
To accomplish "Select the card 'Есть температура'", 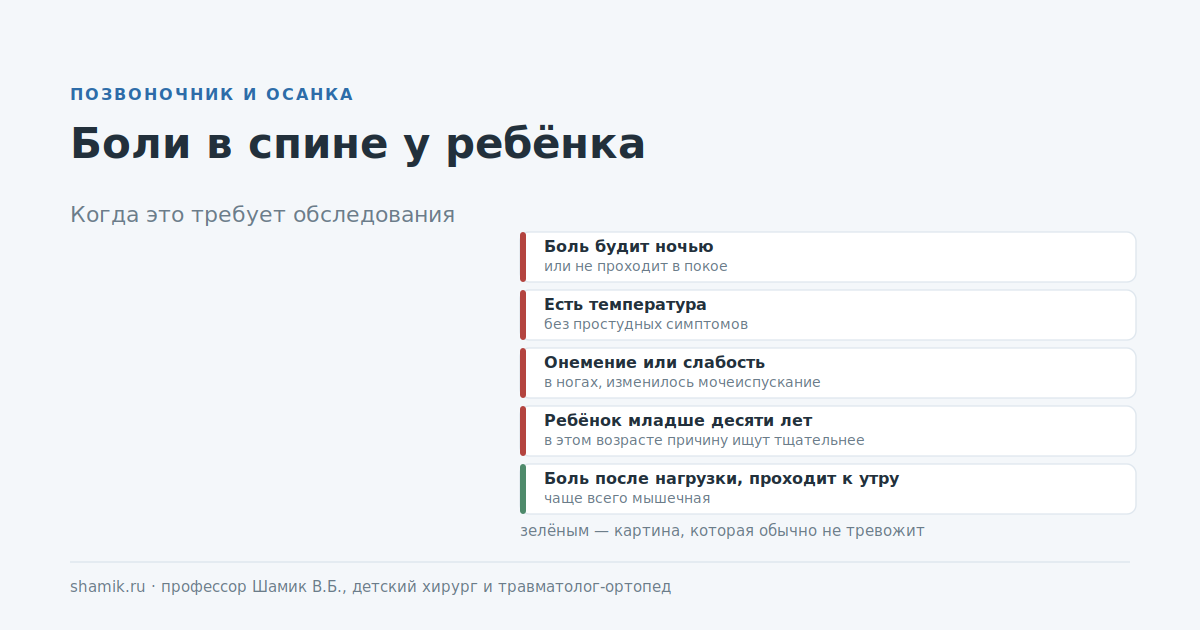I will pyautogui.click(x=828, y=315).
